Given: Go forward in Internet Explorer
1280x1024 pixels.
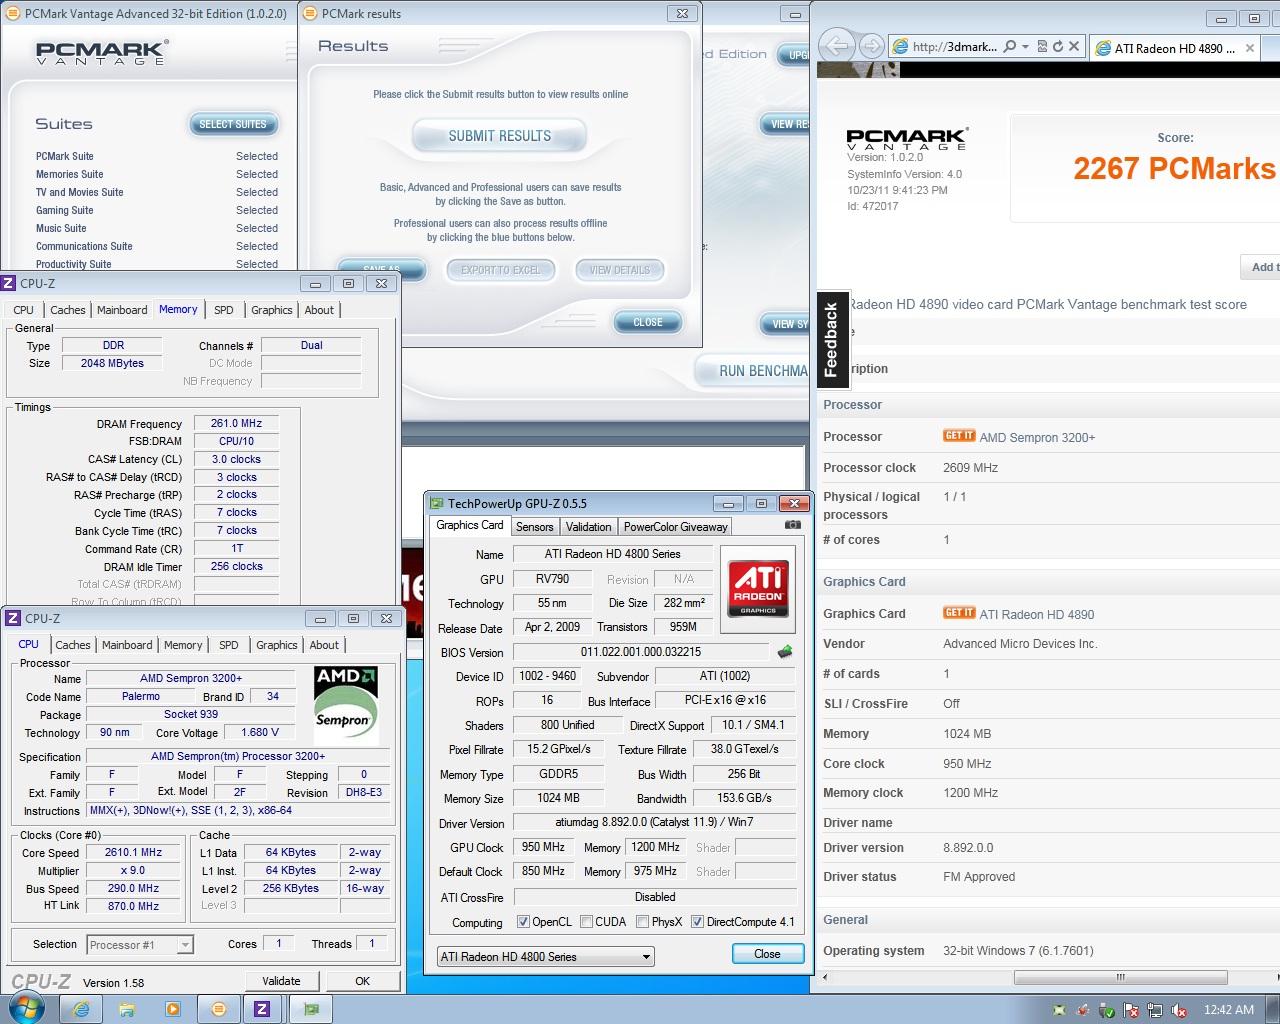Looking at the screenshot, I should (871, 46).
